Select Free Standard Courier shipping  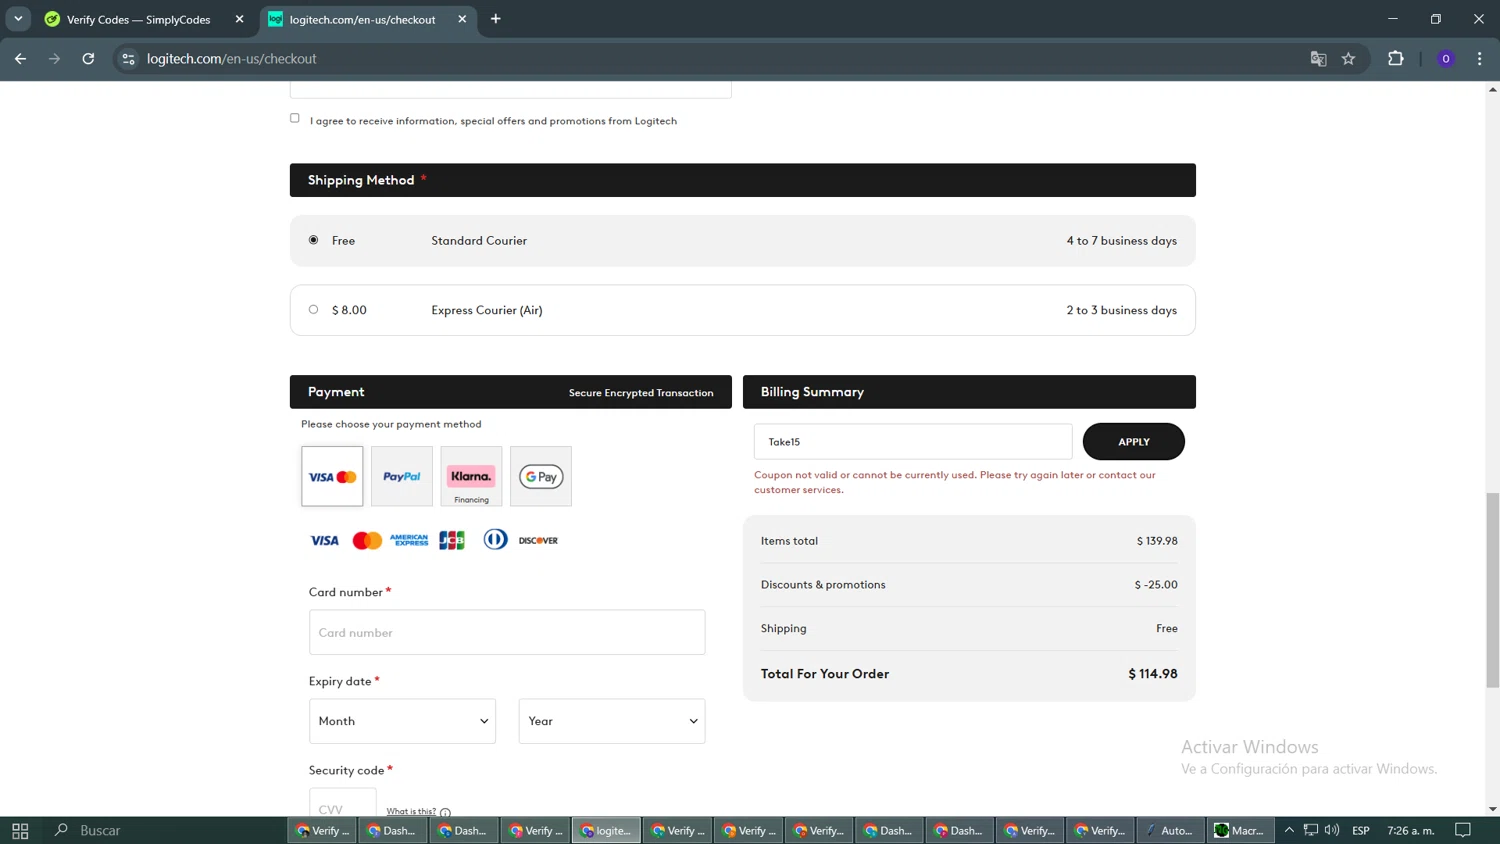tap(314, 240)
